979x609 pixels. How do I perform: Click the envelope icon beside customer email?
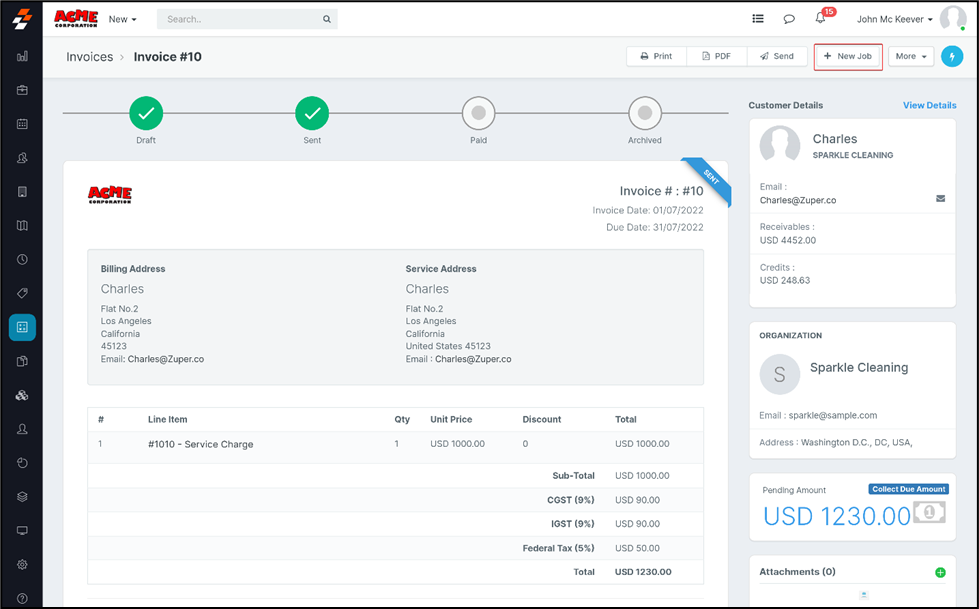pos(940,199)
